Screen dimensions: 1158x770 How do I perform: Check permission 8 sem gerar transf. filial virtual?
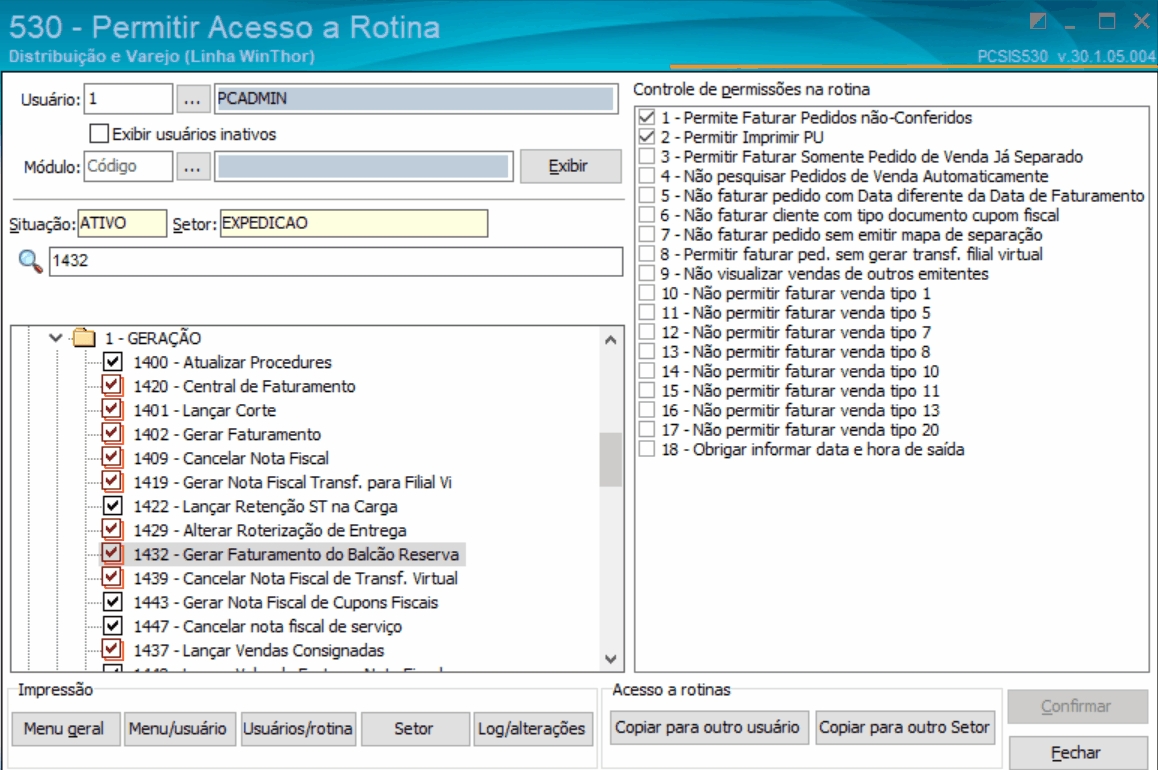[647, 254]
